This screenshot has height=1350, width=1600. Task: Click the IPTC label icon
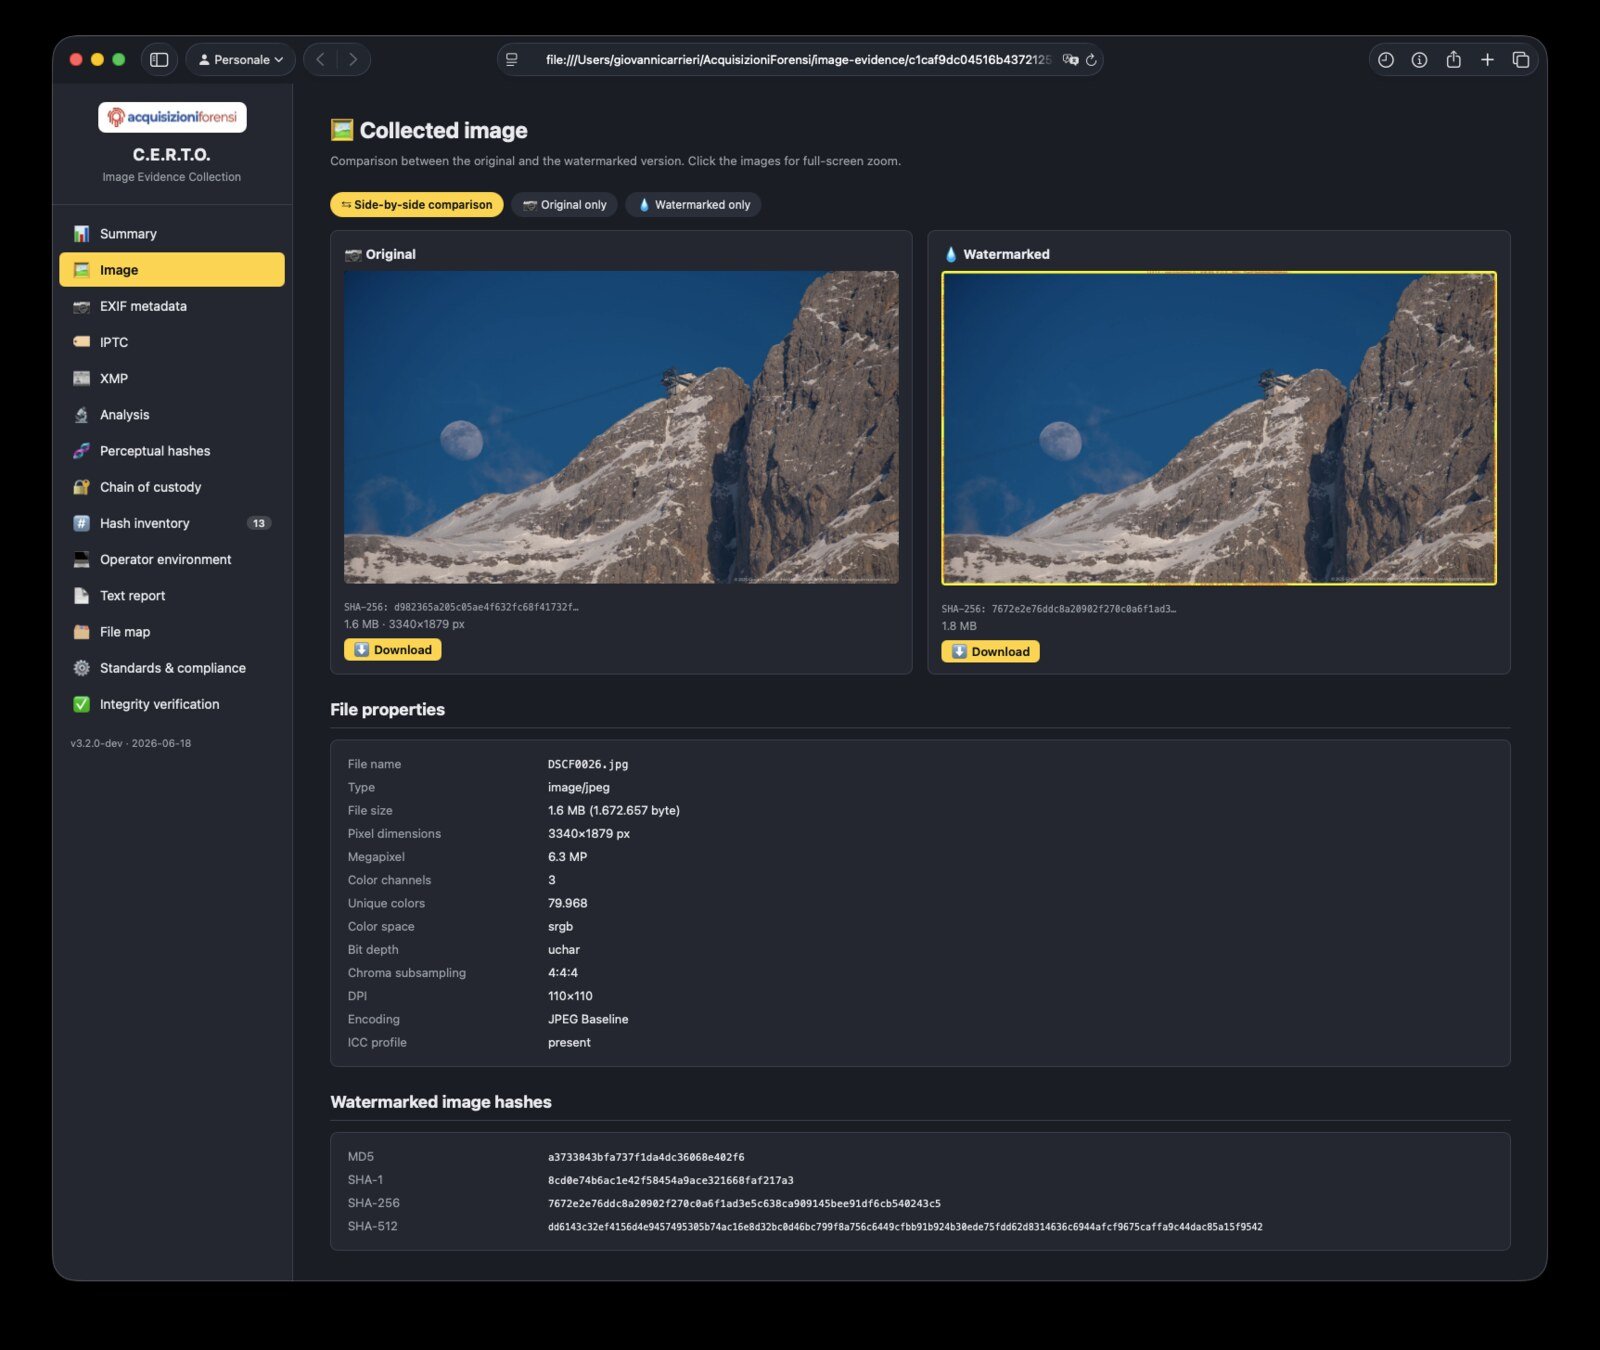(81, 342)
